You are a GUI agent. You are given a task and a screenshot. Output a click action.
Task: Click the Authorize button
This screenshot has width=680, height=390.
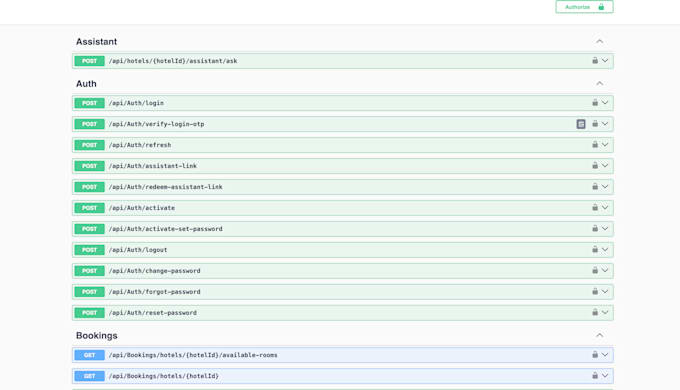pos(584,7)
